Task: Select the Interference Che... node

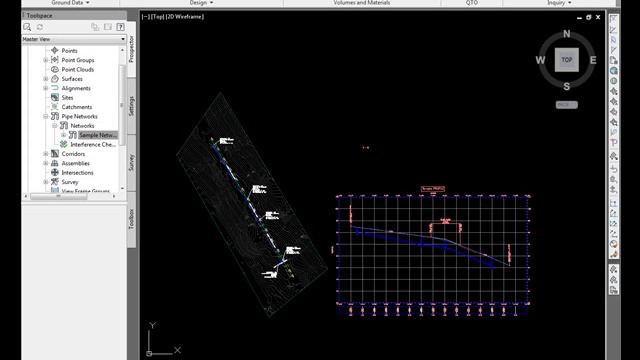Action: pyautogui.click(x=93, y=144)
